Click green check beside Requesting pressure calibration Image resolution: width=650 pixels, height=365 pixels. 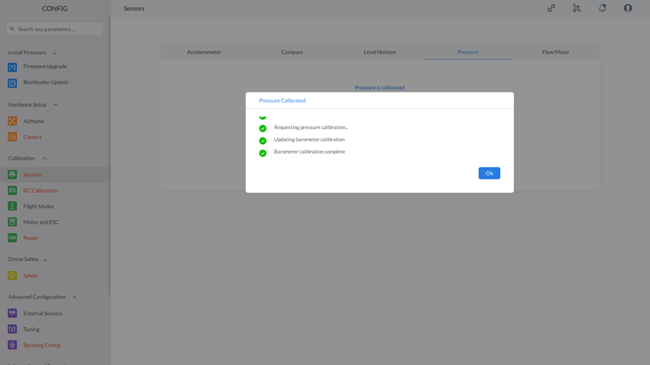[263, 128]
